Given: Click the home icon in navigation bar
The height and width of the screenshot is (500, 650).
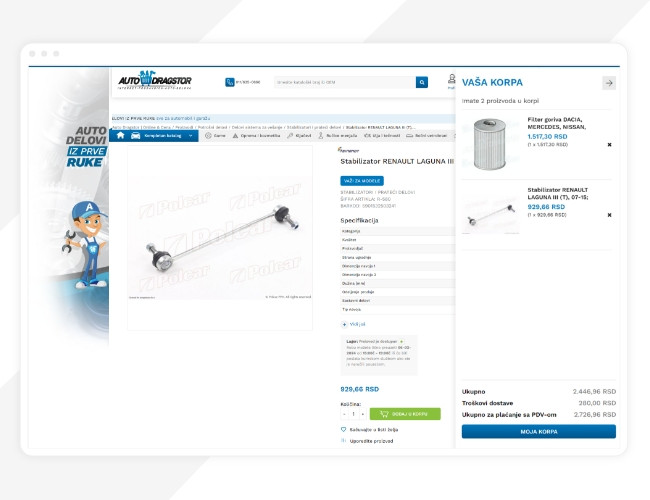Looking at the screenshot, I should [x=121, y=135].
